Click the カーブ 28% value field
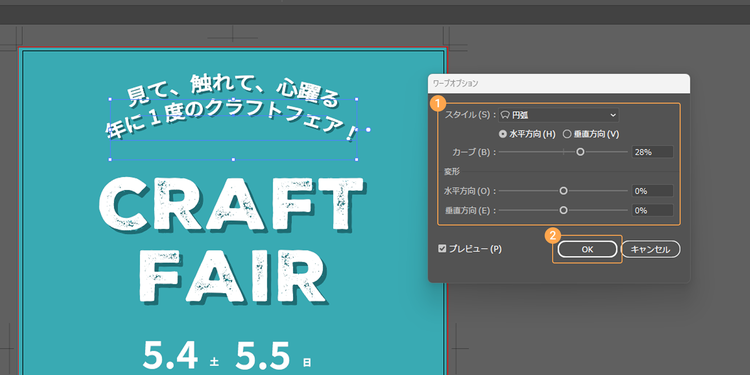Screen dimensions: 750x375 coord(652,152)
